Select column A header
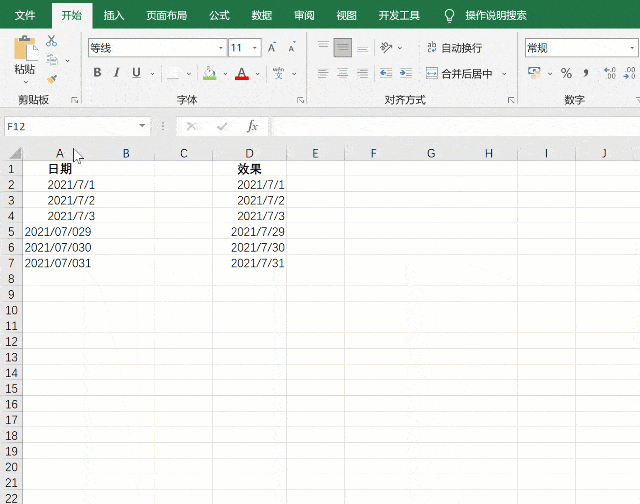 pos(60,153)
